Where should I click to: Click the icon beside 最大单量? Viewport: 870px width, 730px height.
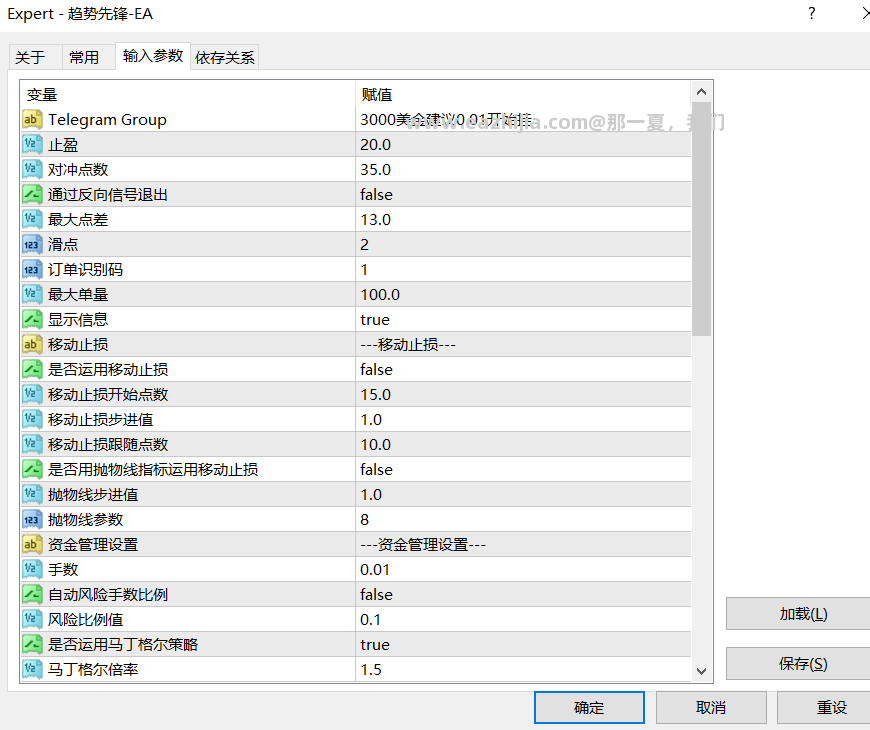(32, 295)
